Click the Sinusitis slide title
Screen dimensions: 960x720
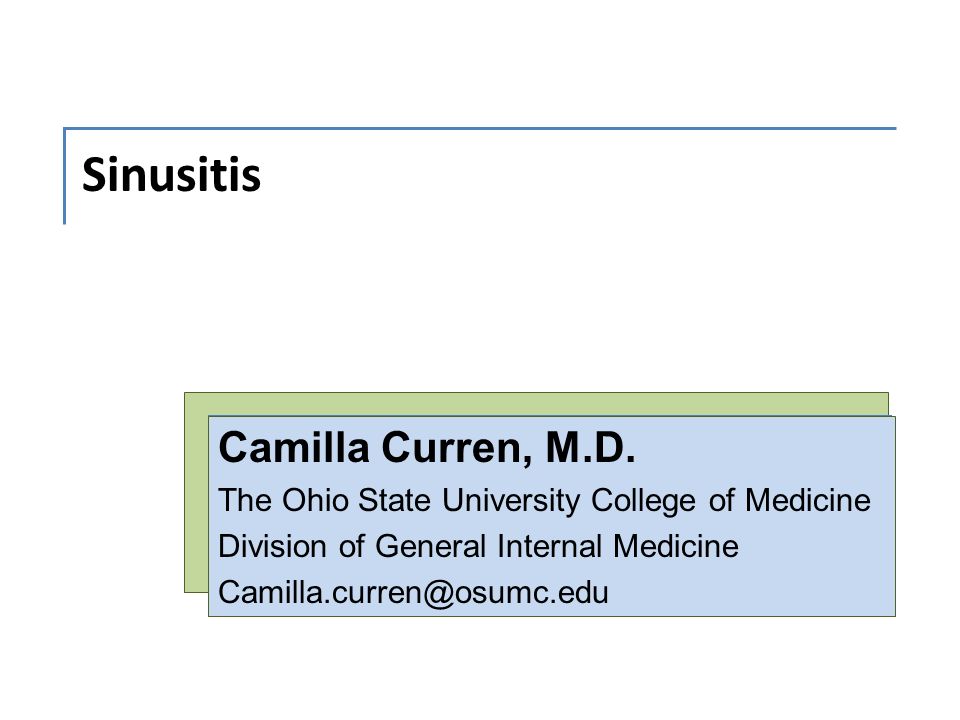[171, 175]
